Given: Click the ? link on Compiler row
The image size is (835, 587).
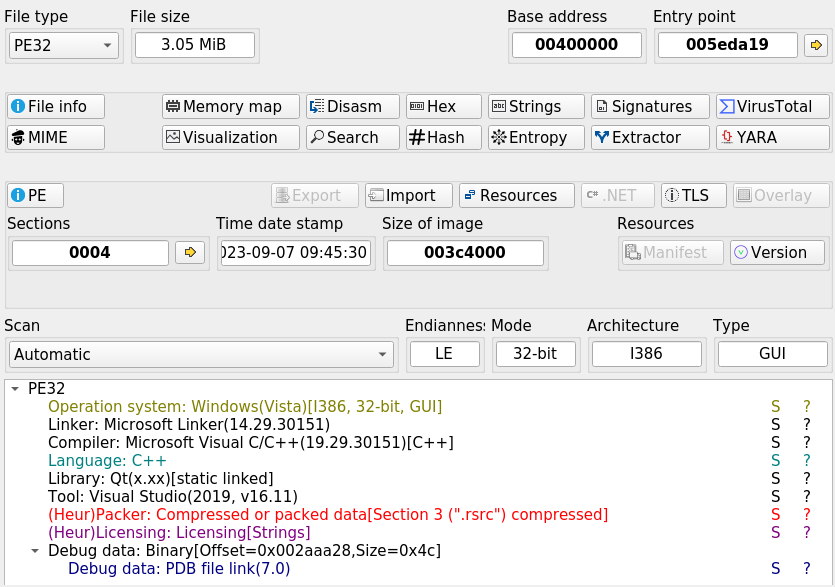Looking at the screenshot, I should click(x=807, y=443).
